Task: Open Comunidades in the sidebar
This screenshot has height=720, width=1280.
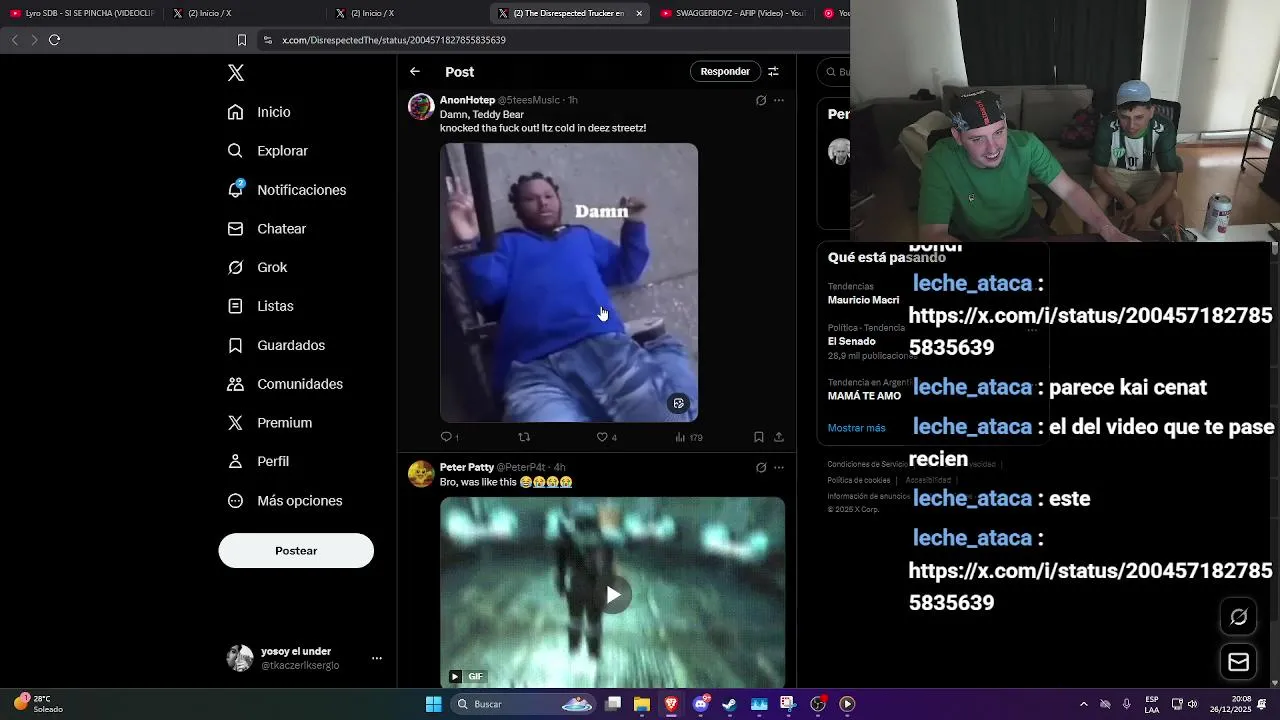Action: (286, 385)
